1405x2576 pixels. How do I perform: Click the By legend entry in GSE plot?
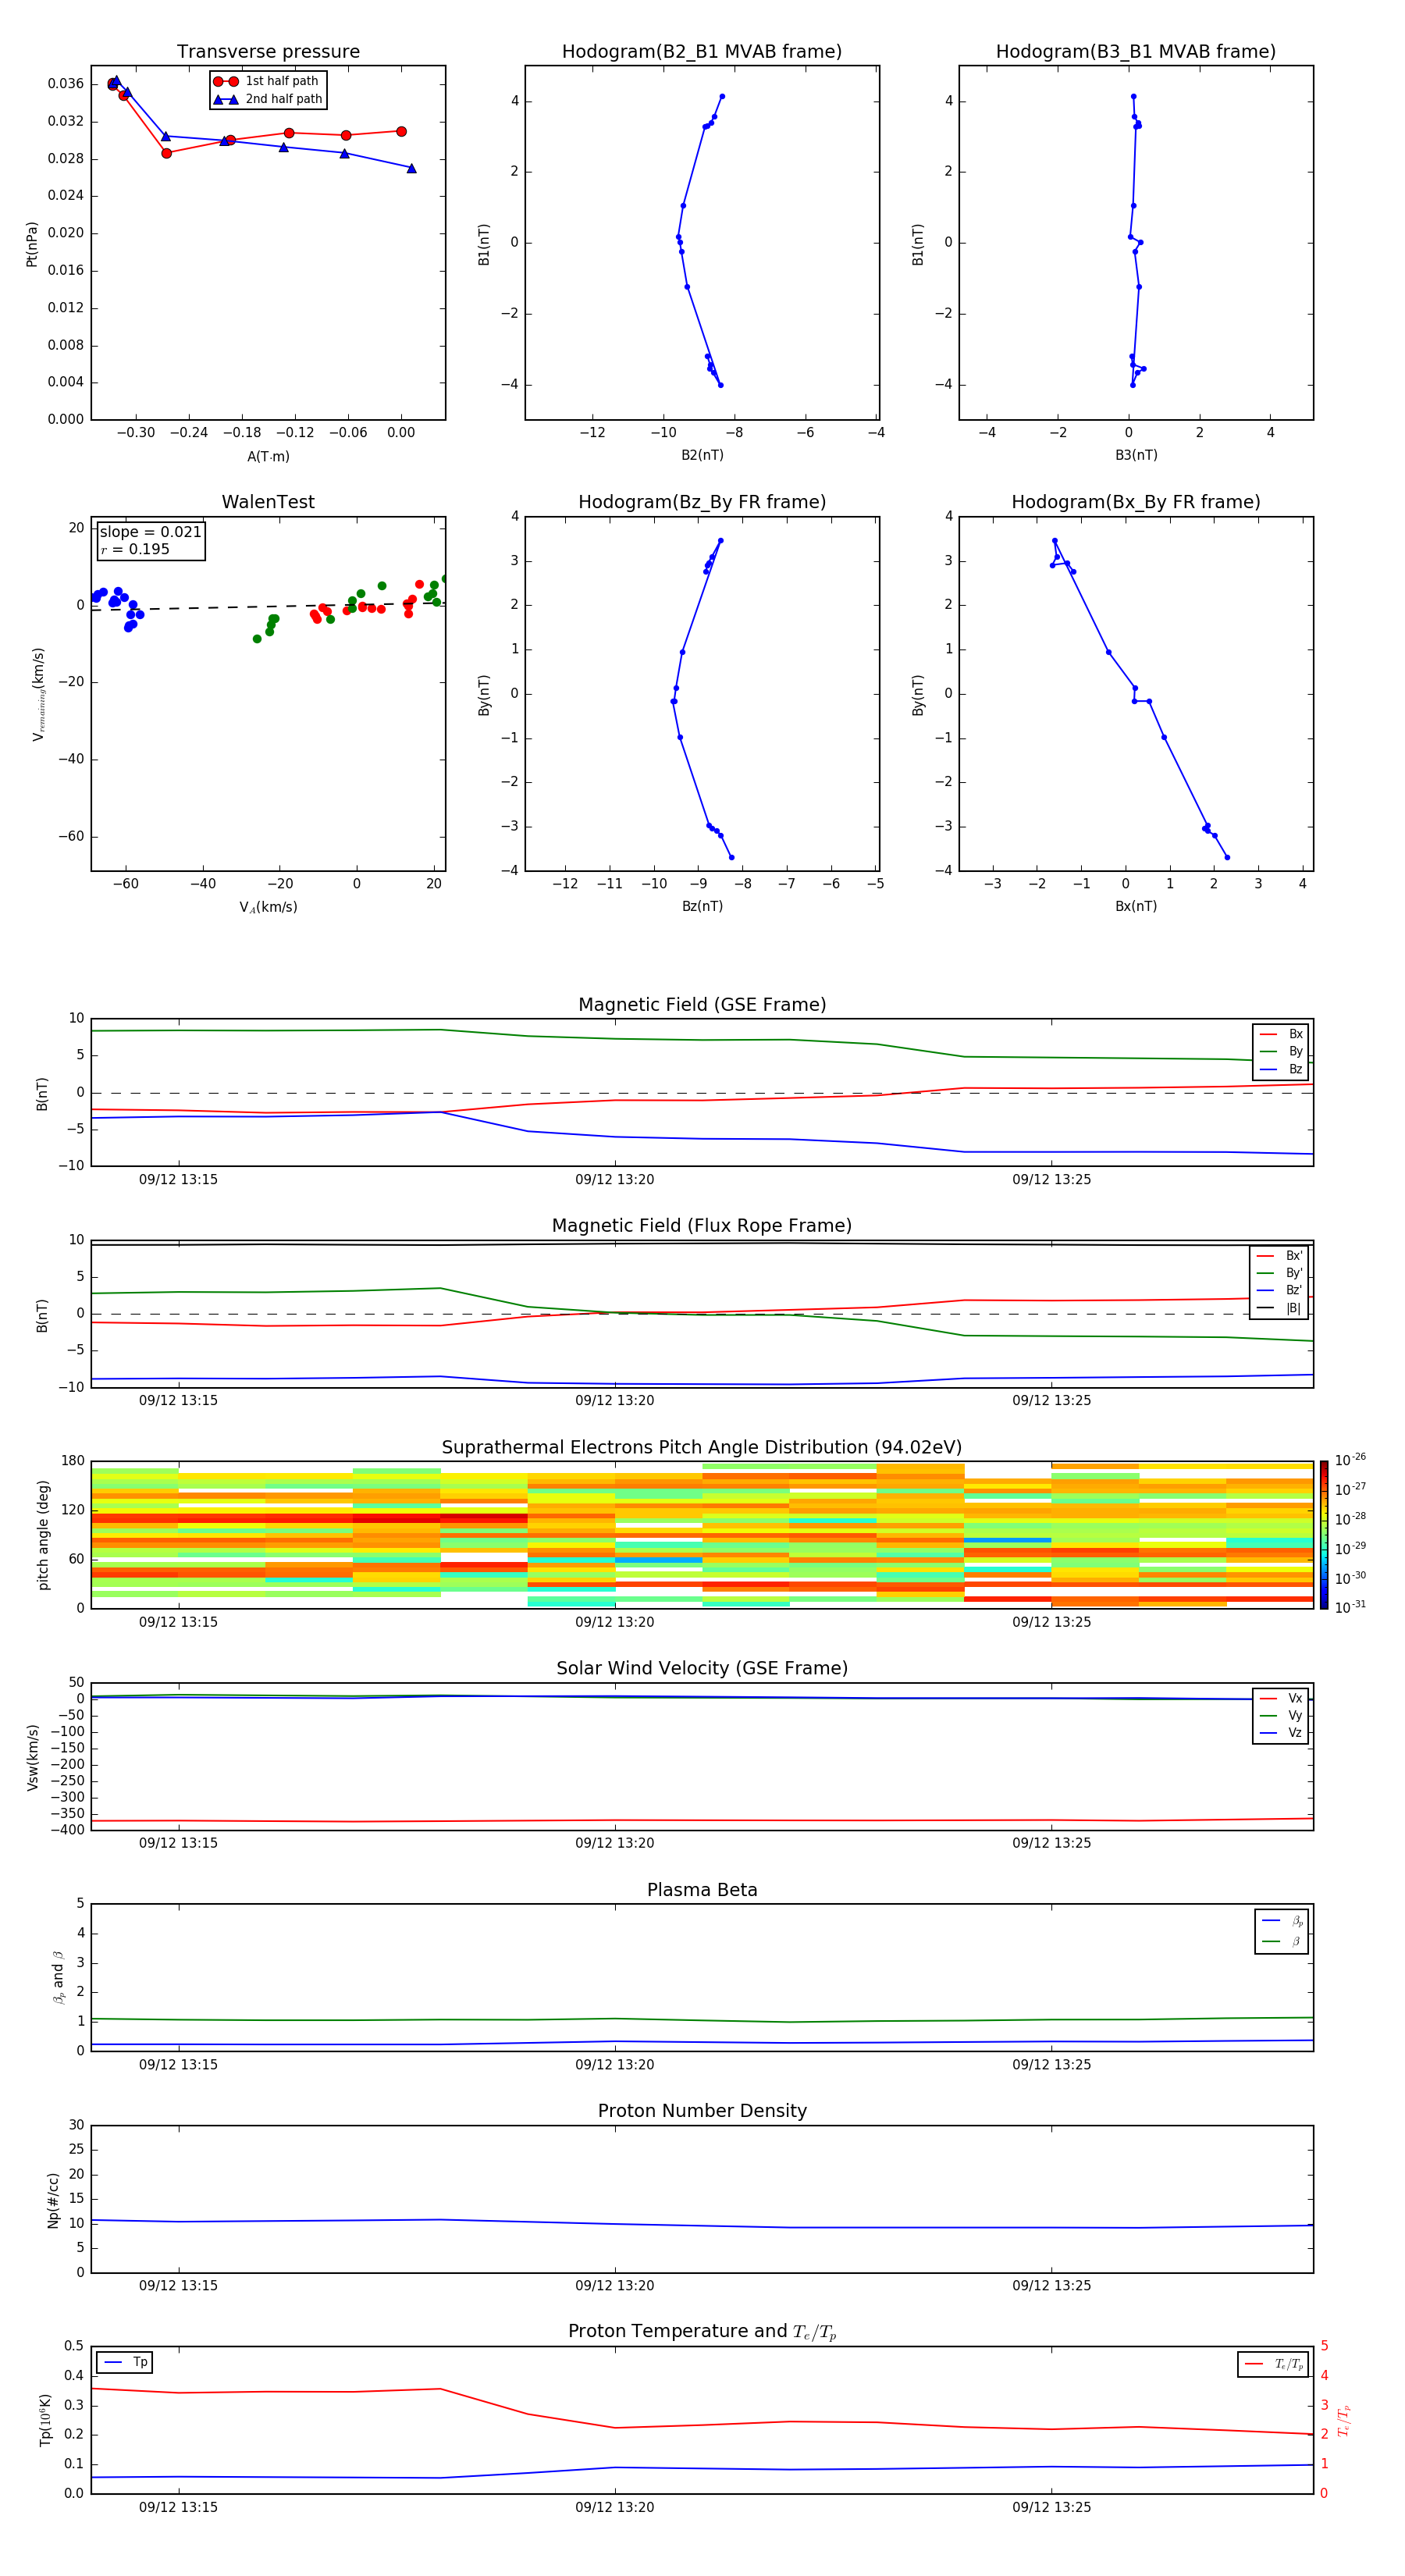1281,1051
